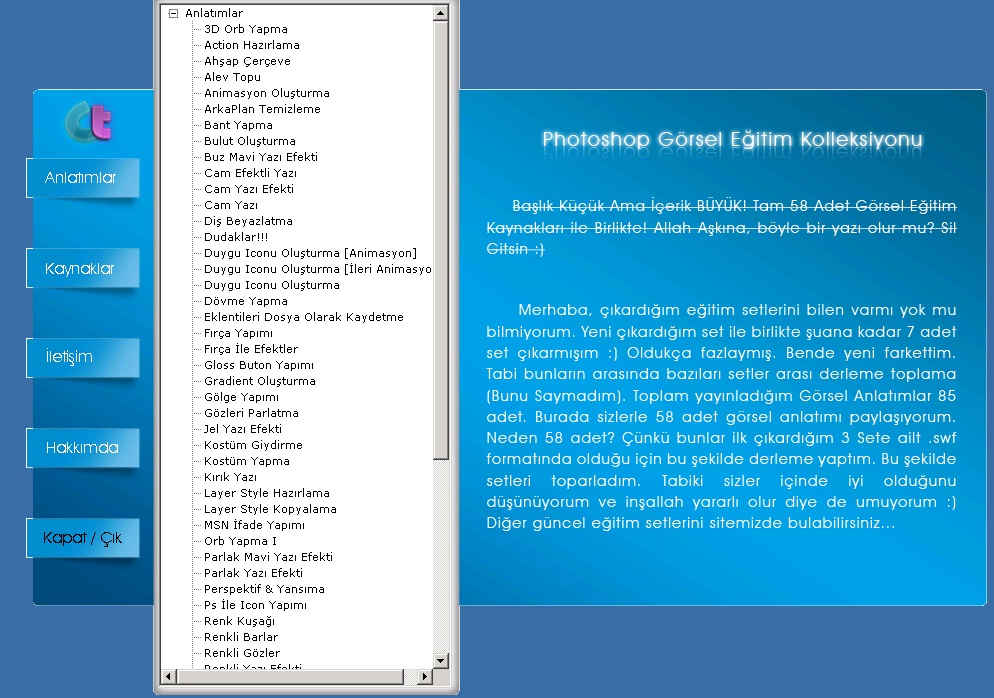Select Duygu Iconu Oluşturma [İleri Animasyon]

318,269
